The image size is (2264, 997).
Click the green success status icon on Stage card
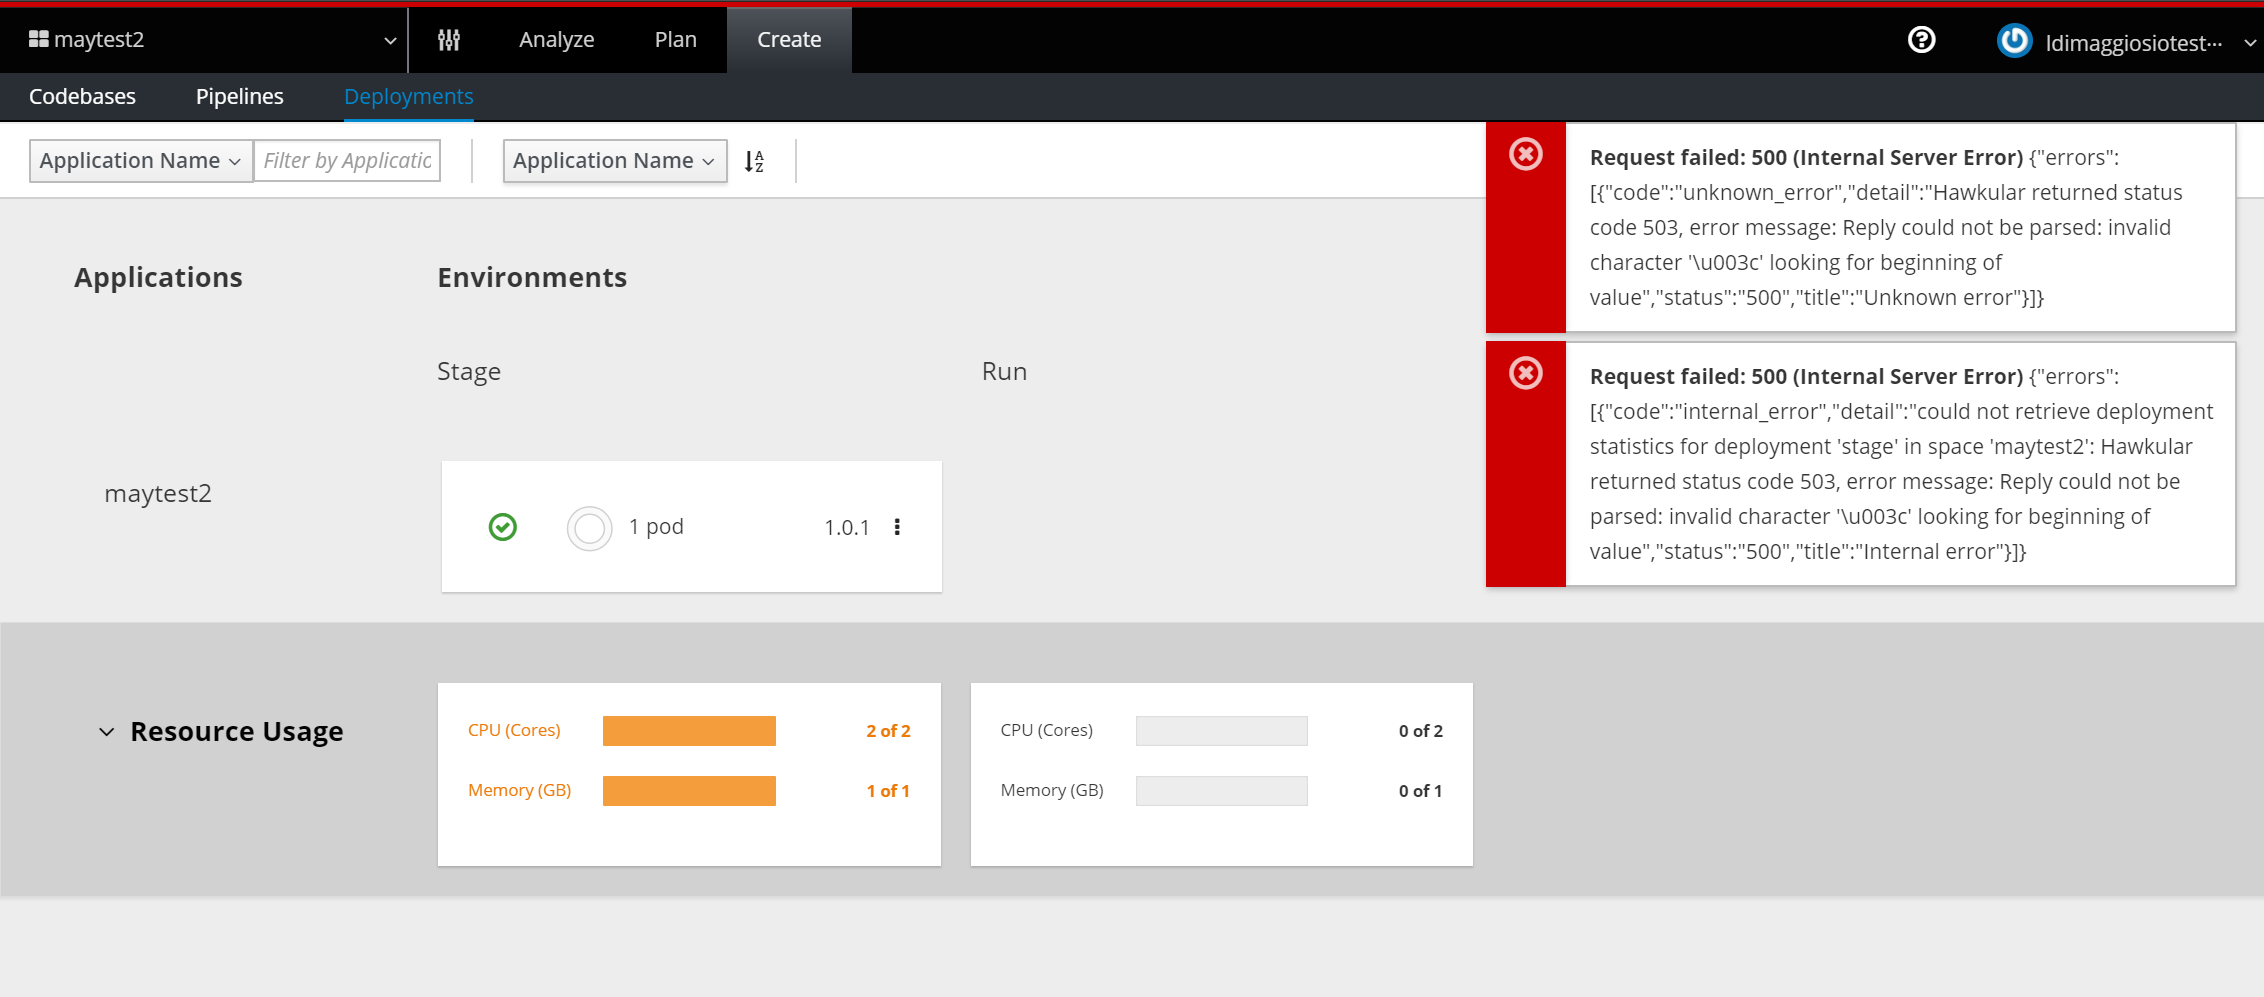coord(503,527)
